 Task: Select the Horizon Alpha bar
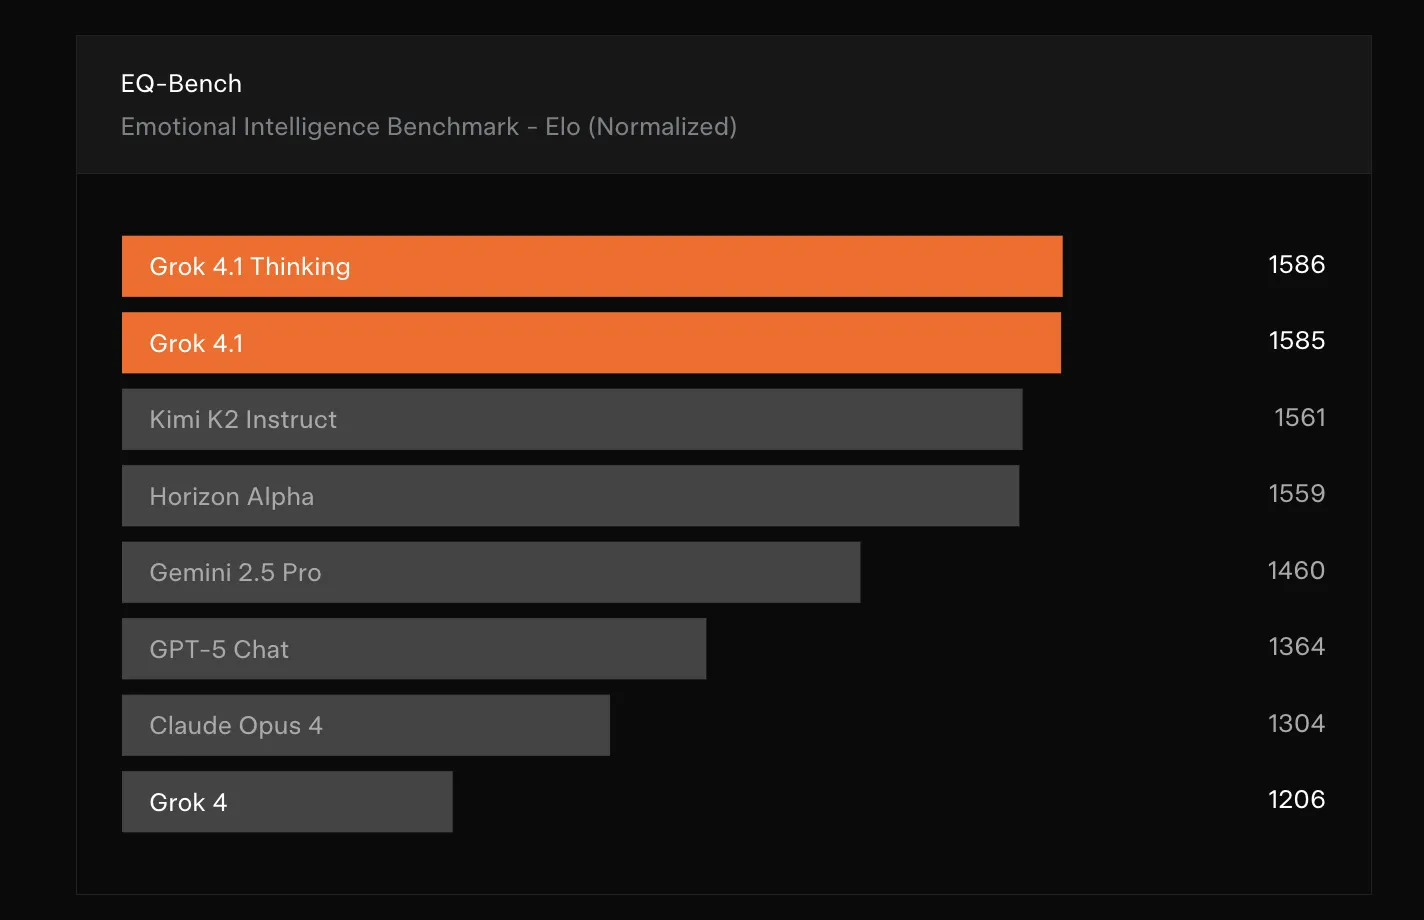(570, 496)
